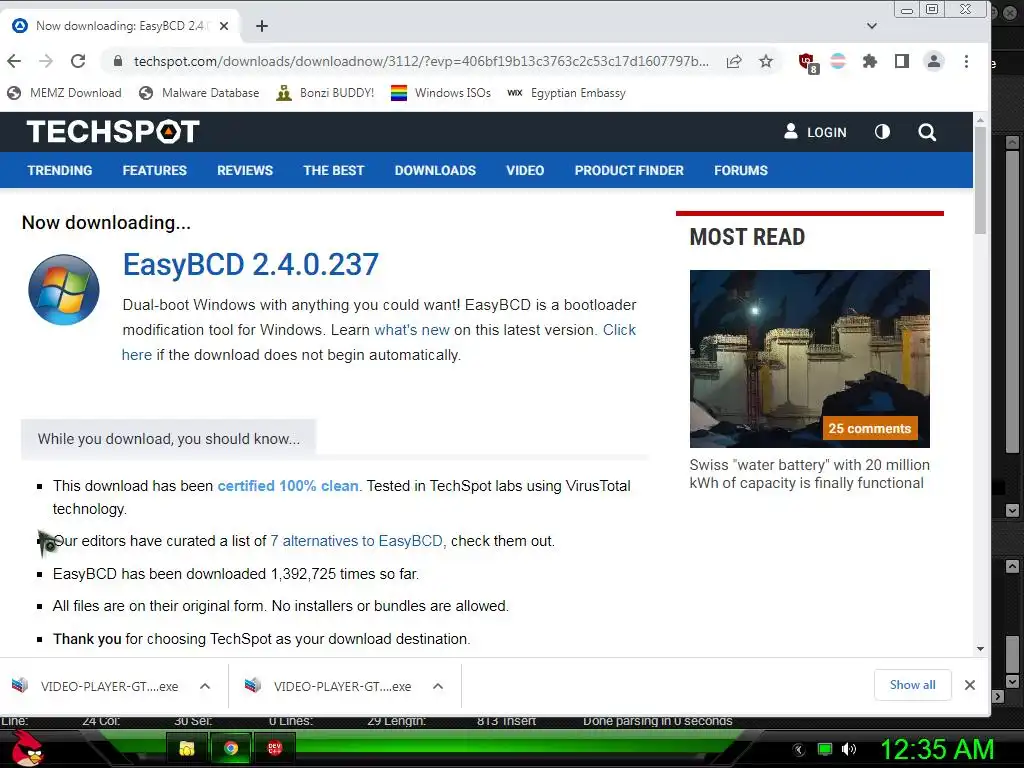
Task: Click the address bar URL field
Action: tap(421, 61)
